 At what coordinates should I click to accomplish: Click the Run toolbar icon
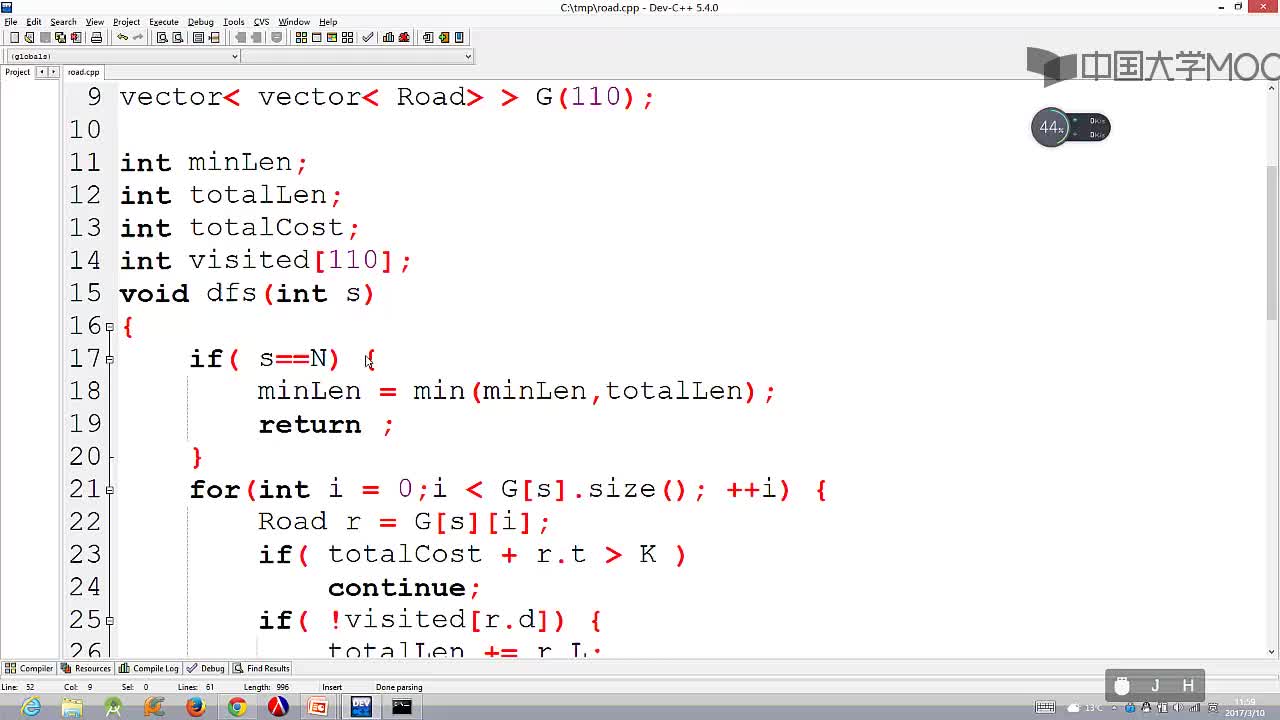click(x=316, y=38)
